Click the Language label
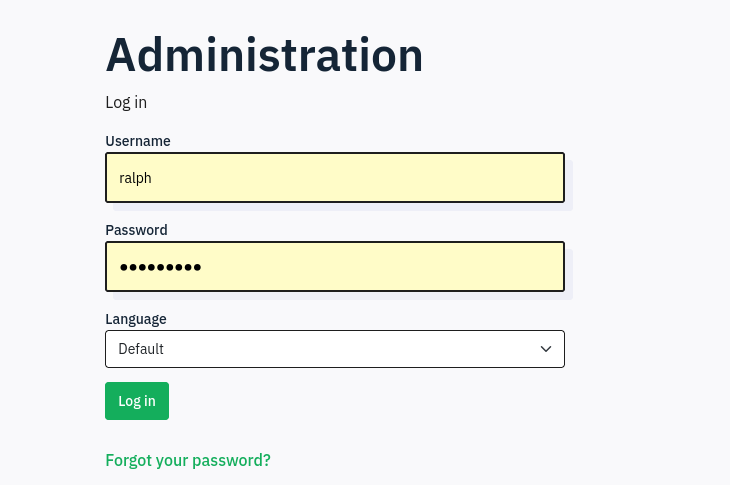The image size is (730, 485). click(x=136, y=319)
